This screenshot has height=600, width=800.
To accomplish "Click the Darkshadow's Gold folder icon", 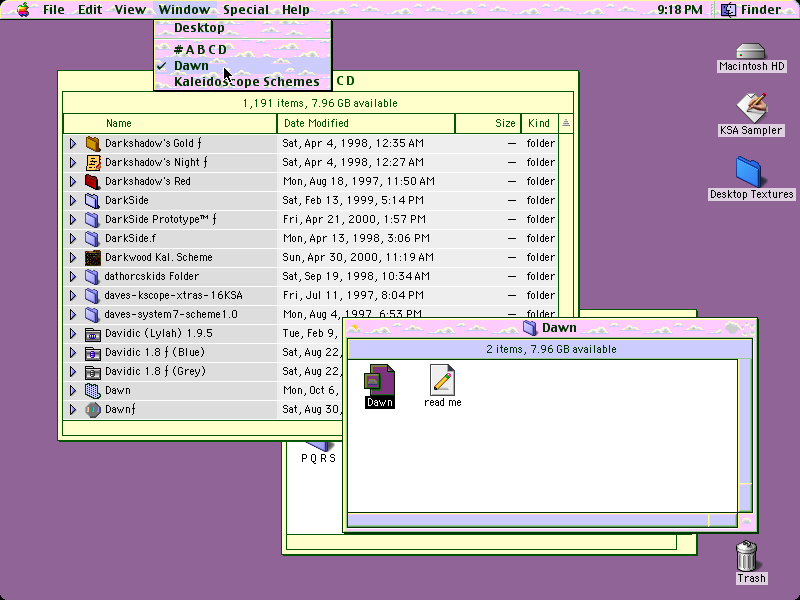I will [x=92, y=143].
